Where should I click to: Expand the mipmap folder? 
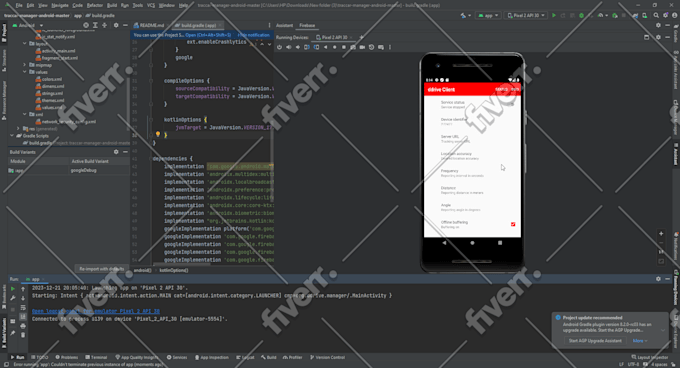pos(25,65)
